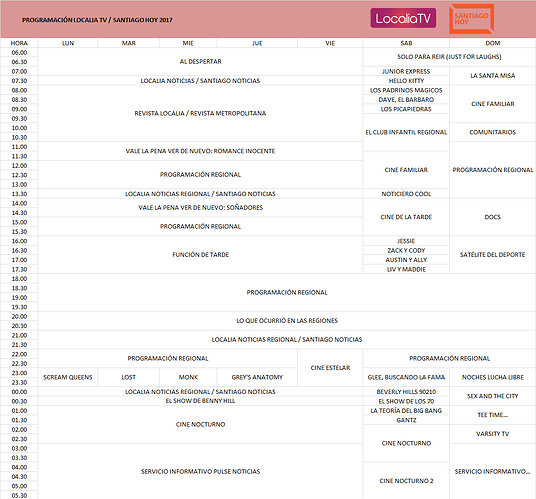
Task: Click the SAB column header
Action: pyautogui.click(x=406, y=43)
